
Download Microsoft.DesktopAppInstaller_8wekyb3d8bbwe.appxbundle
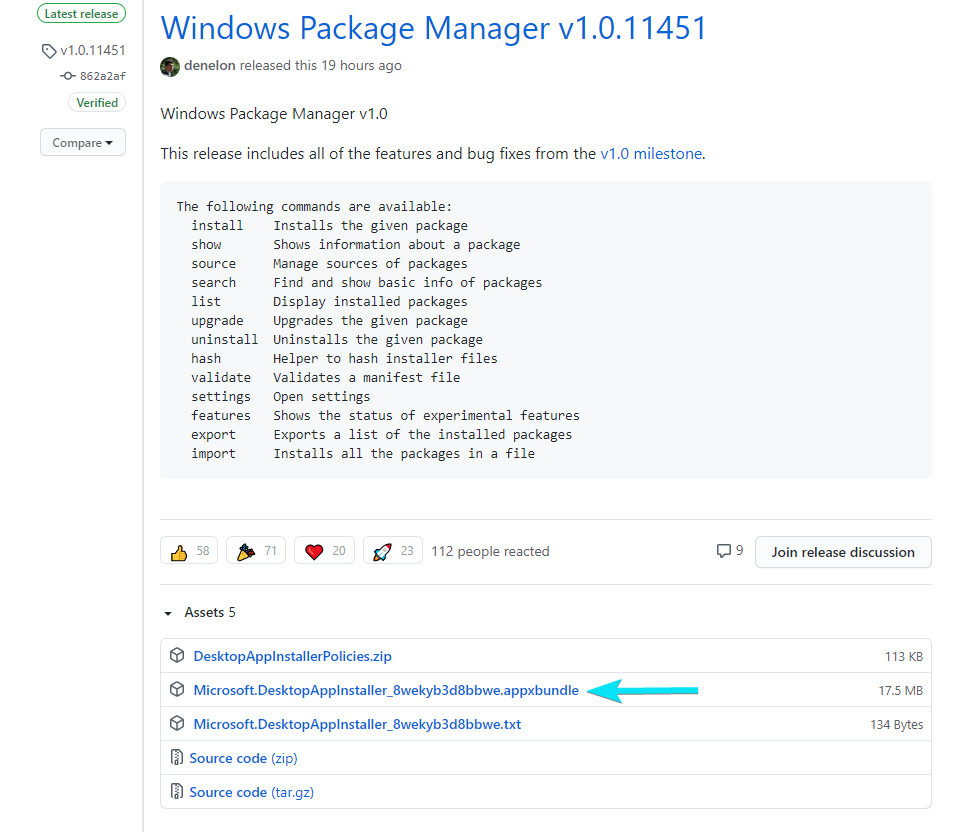click(x=385, y=689)
